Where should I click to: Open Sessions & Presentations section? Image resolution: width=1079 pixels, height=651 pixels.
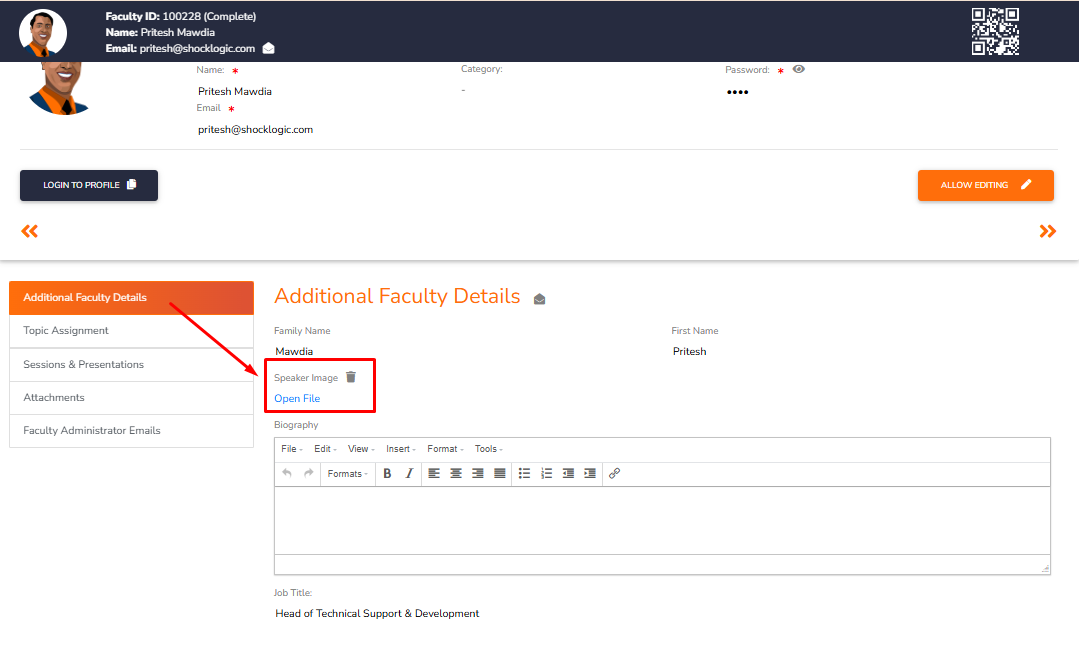[x=131, y=365]
